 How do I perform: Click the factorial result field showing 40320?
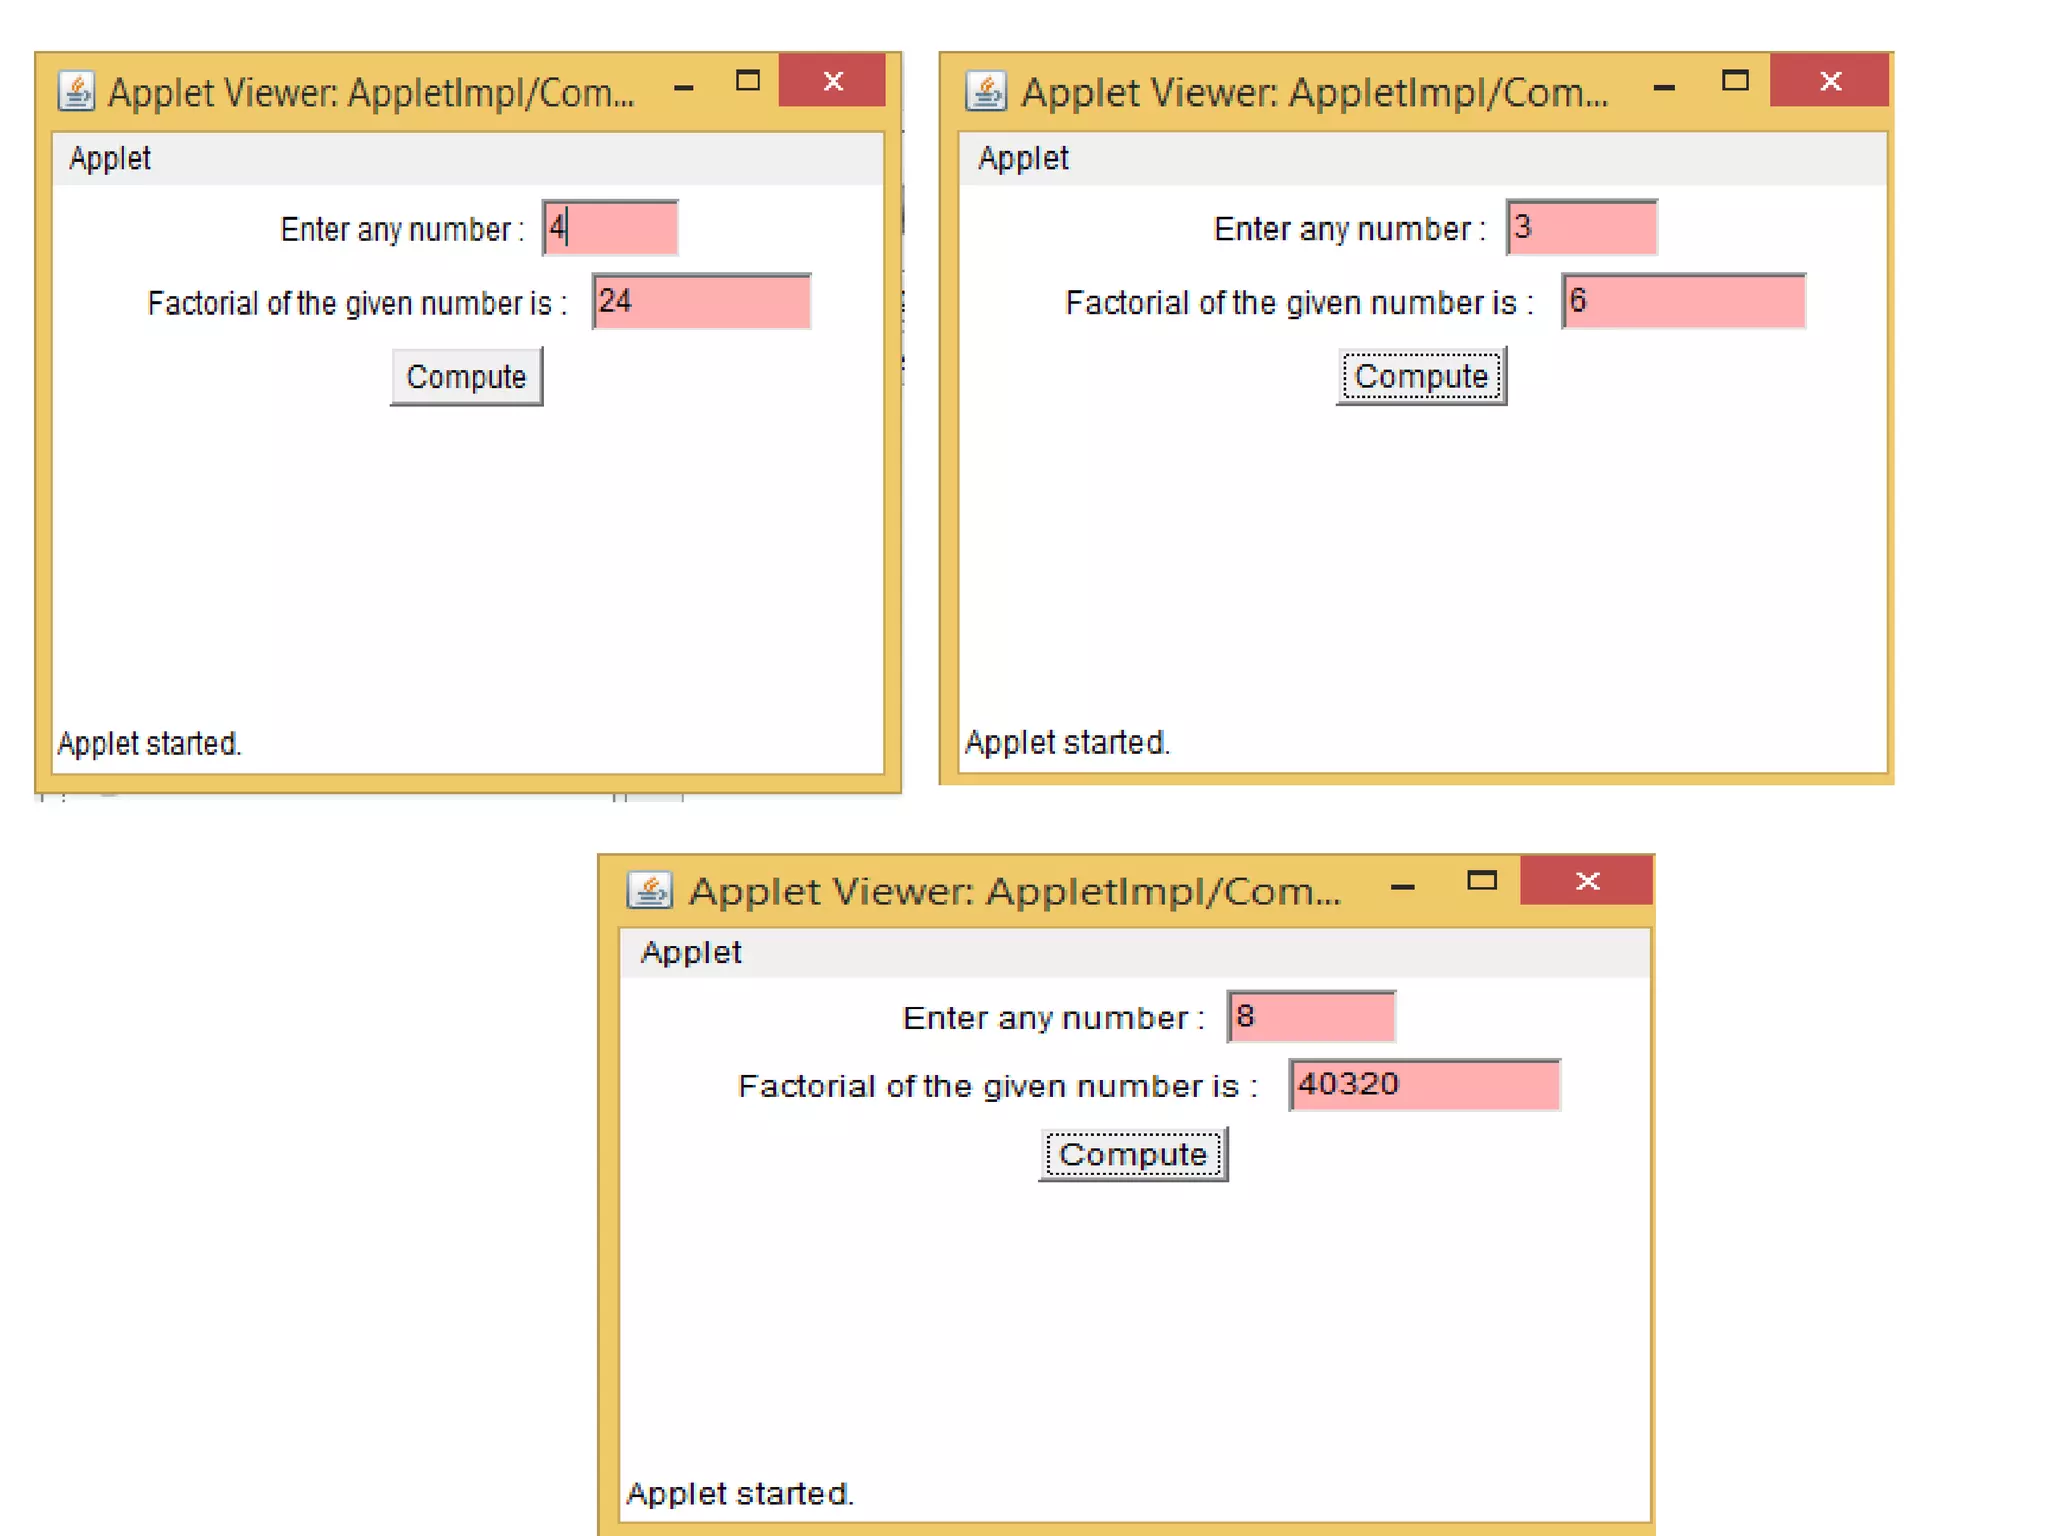(x=1424, y=1085)
